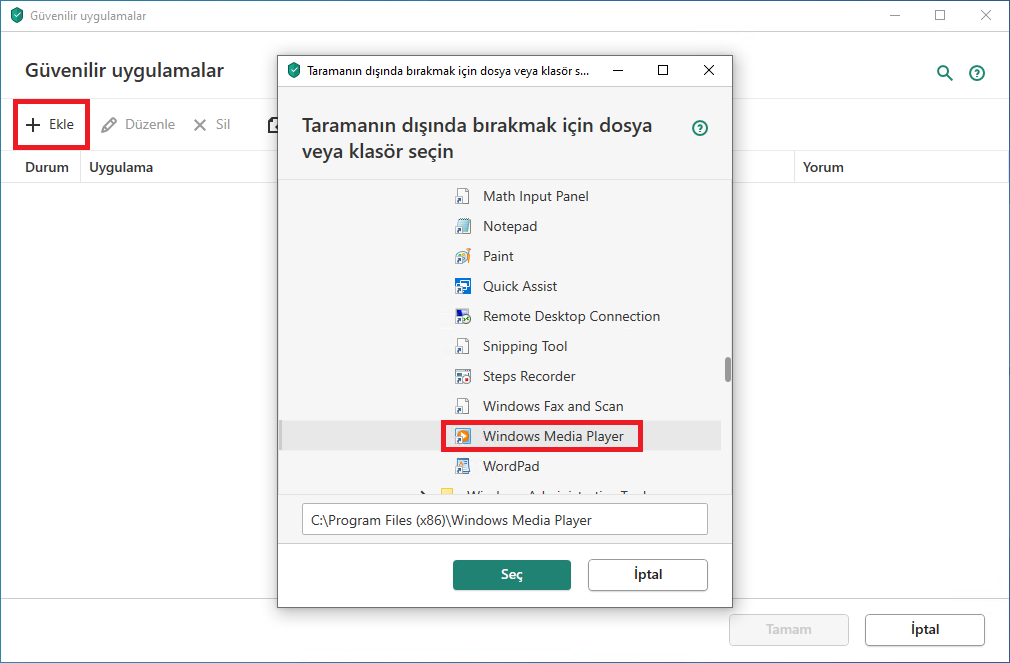Screen dimensions: 1010x663
Task: Click the Snipping Tool icon
Action: [462, 346]
